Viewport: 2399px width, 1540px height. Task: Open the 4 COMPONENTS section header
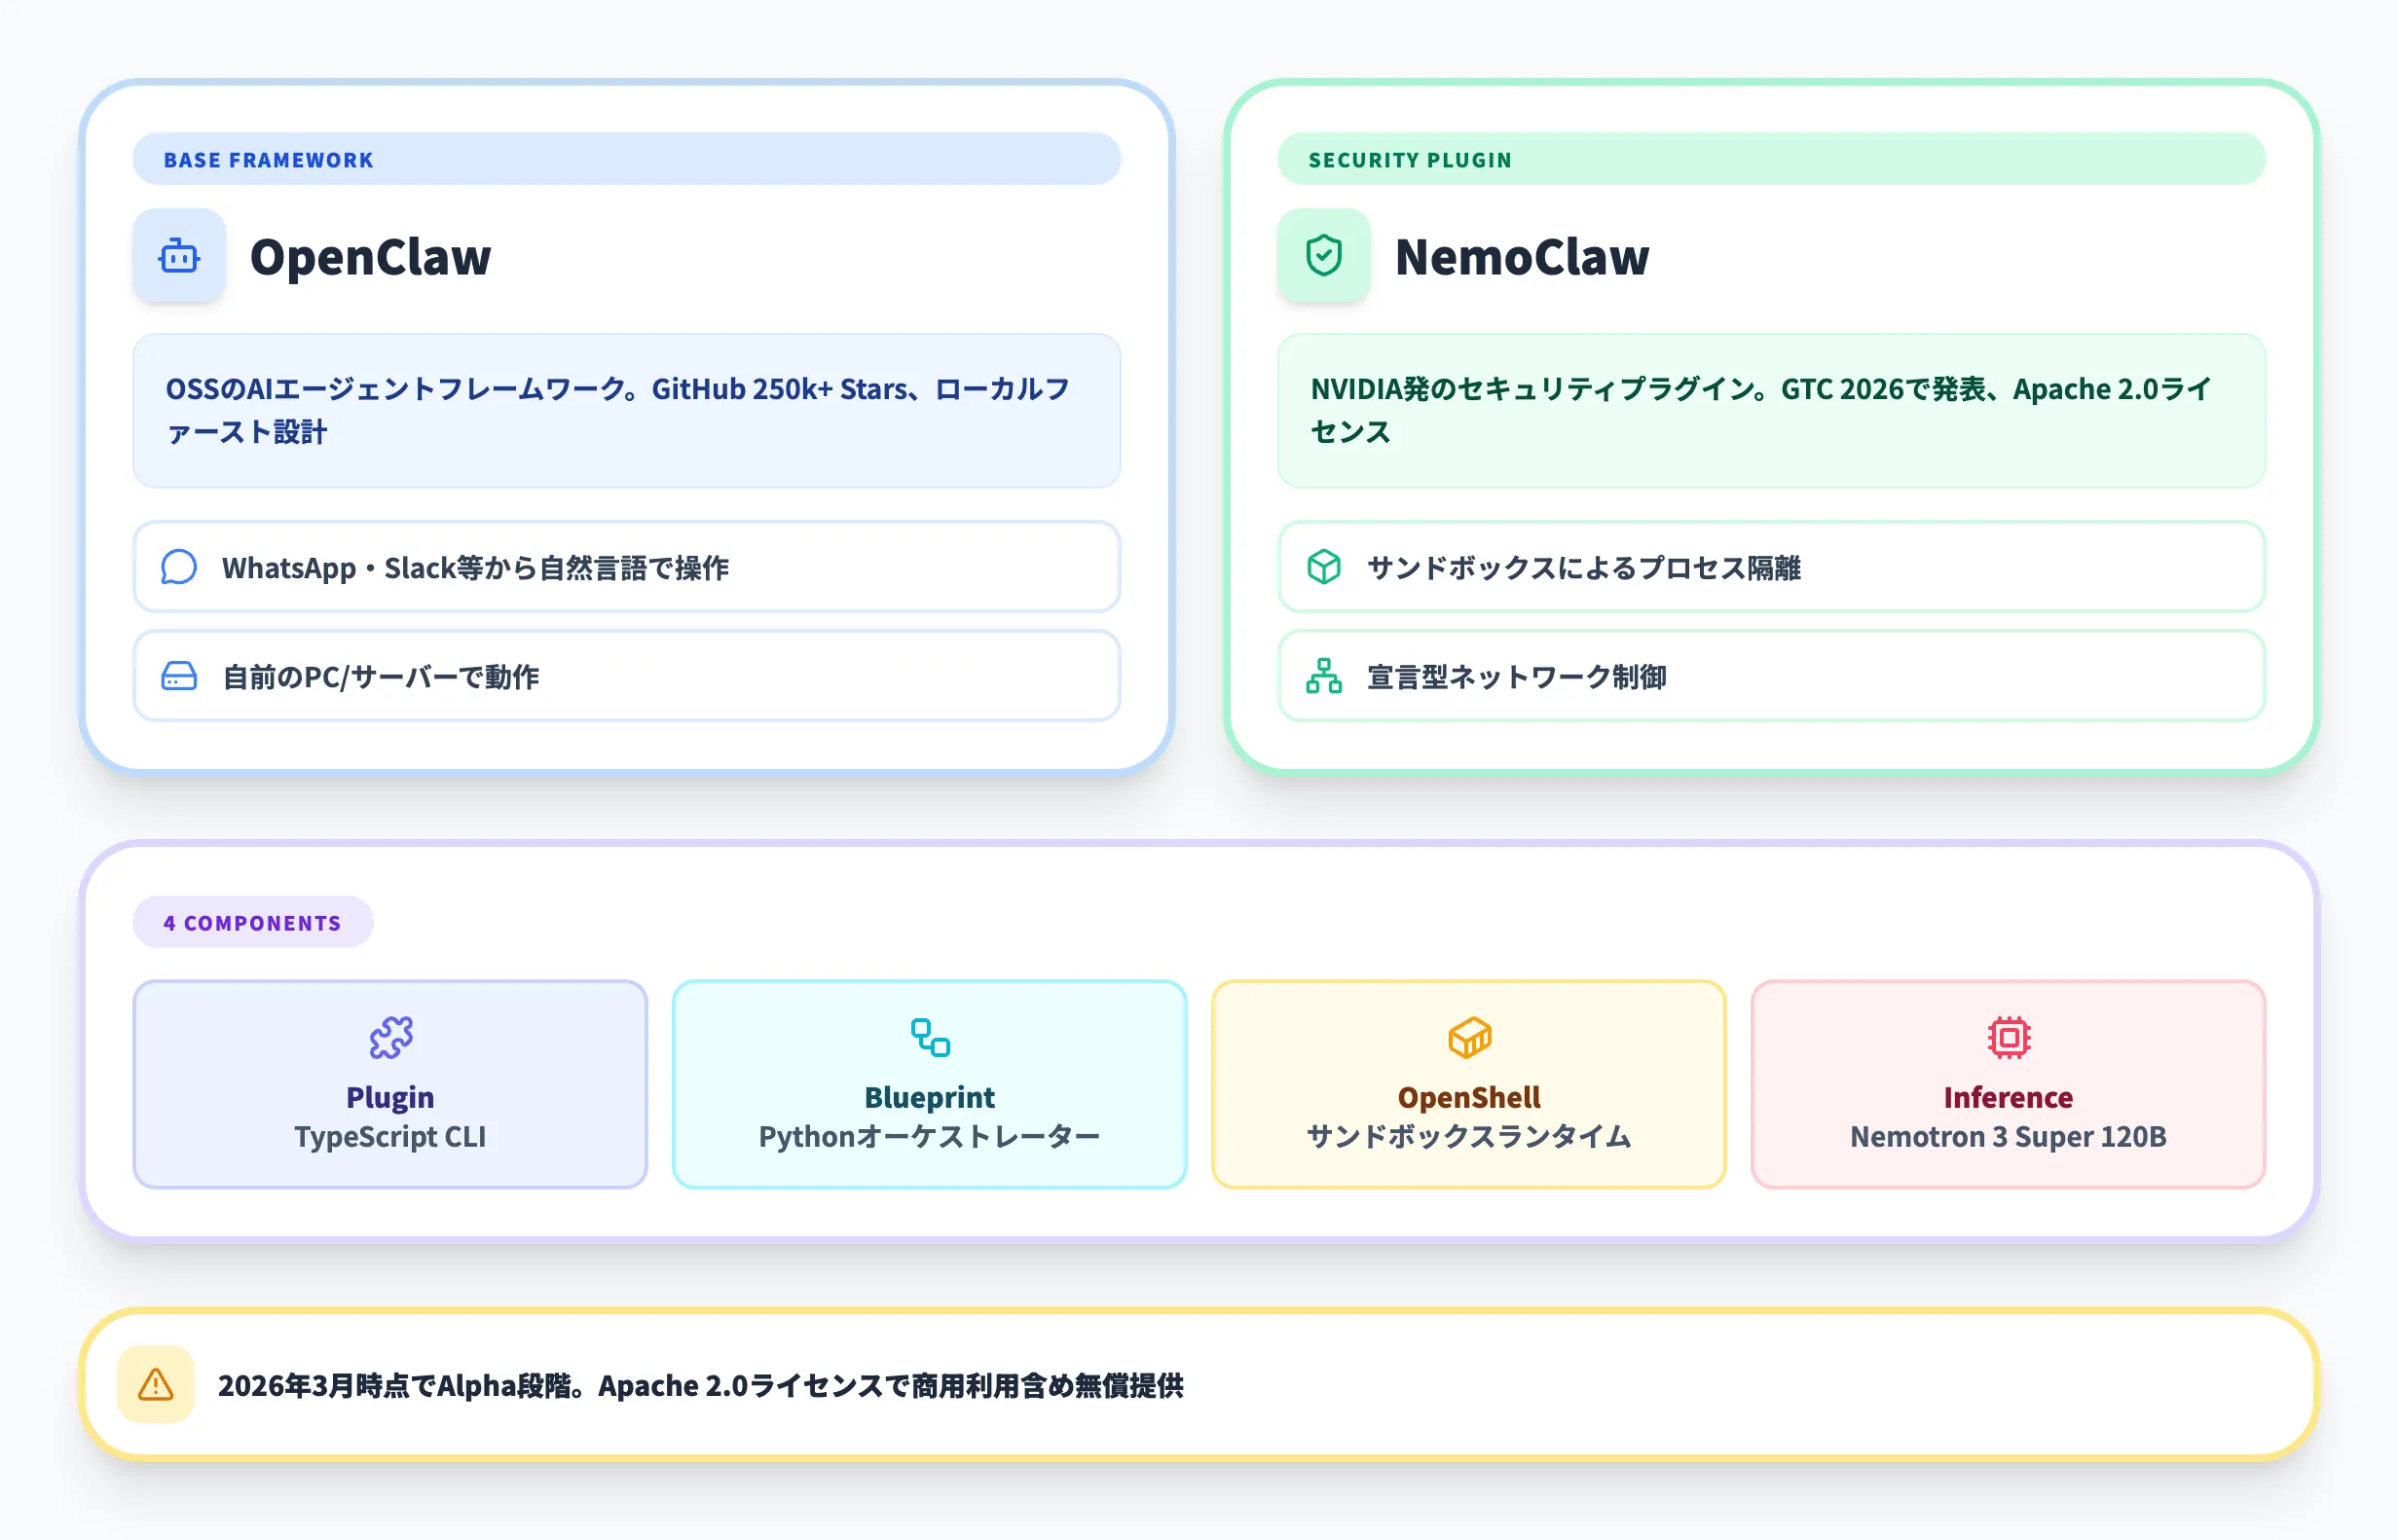coord(252,922)
